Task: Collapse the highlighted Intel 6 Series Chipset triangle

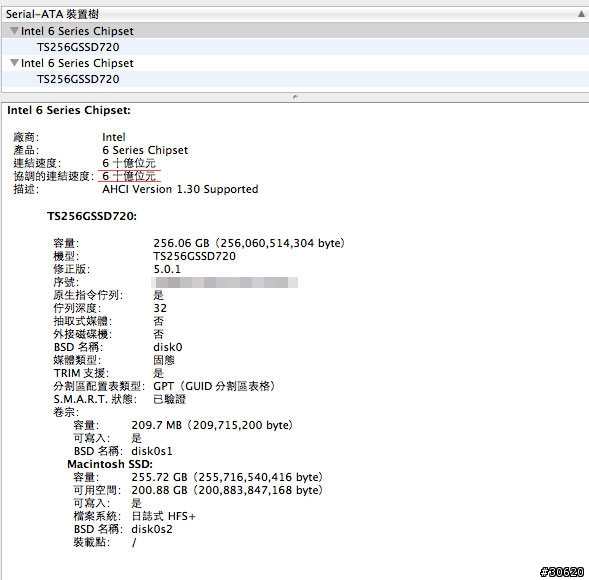Action: click(x=14, y=31)
